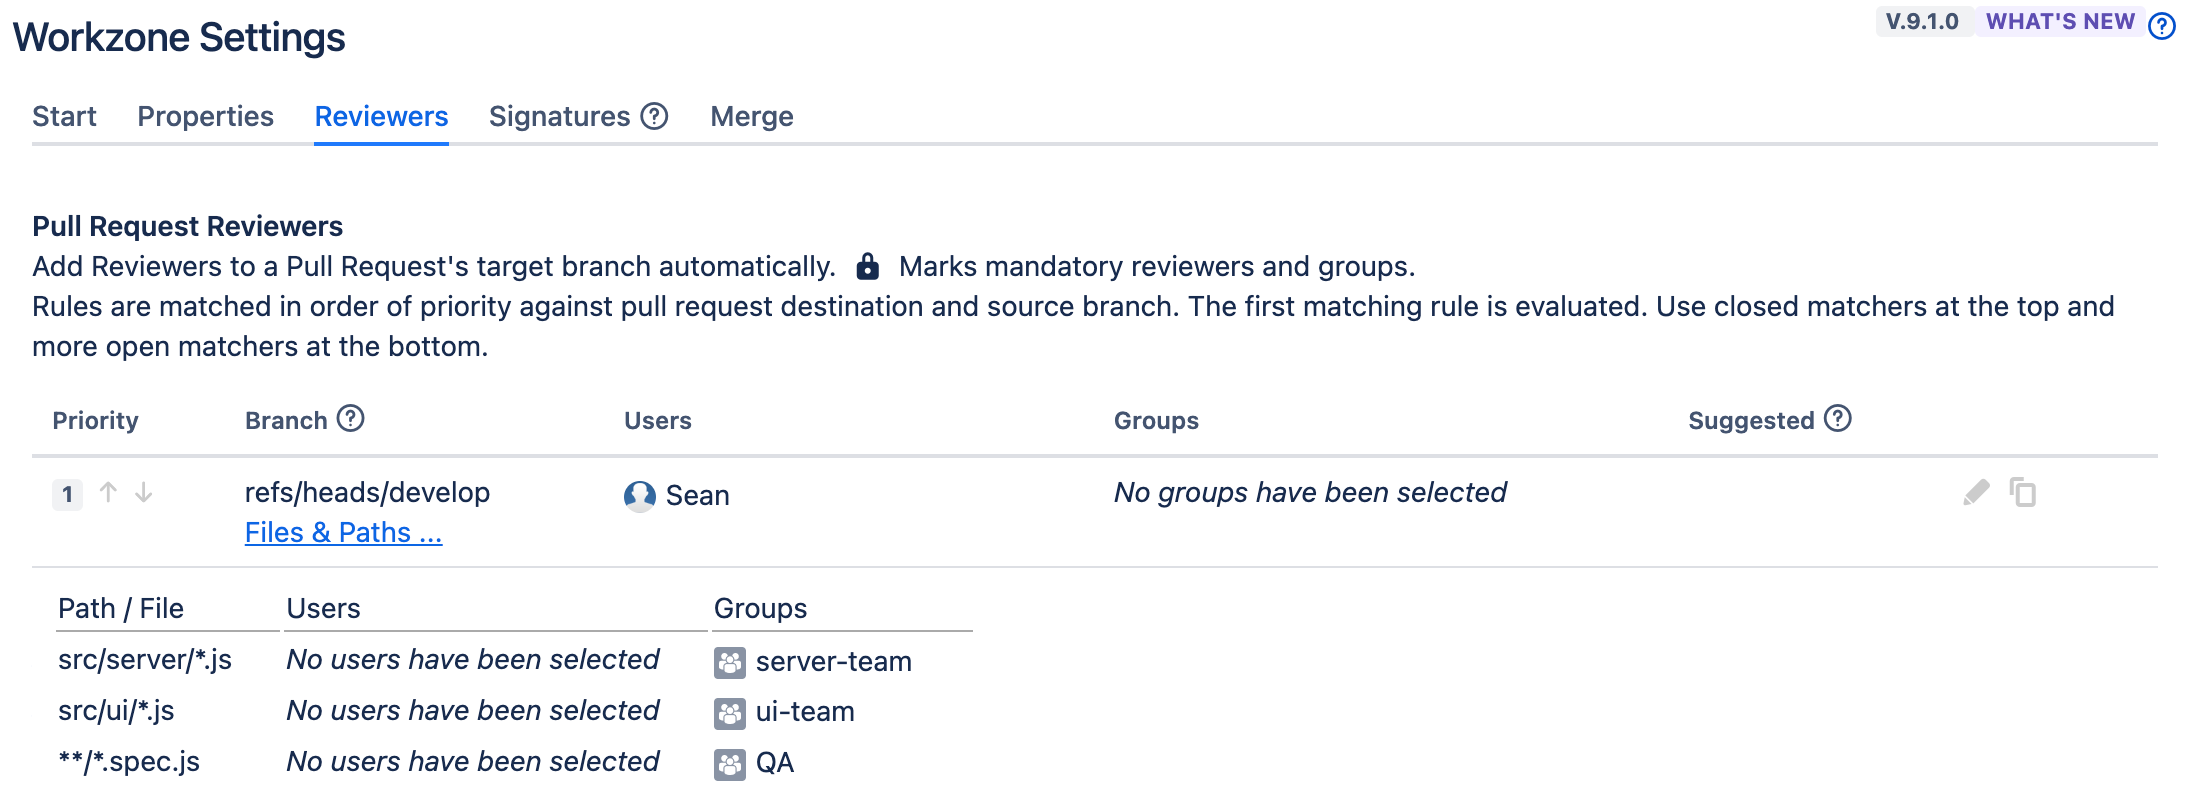
Task: Click the Pull Request Reviewers heading
Action: point(187,226)
